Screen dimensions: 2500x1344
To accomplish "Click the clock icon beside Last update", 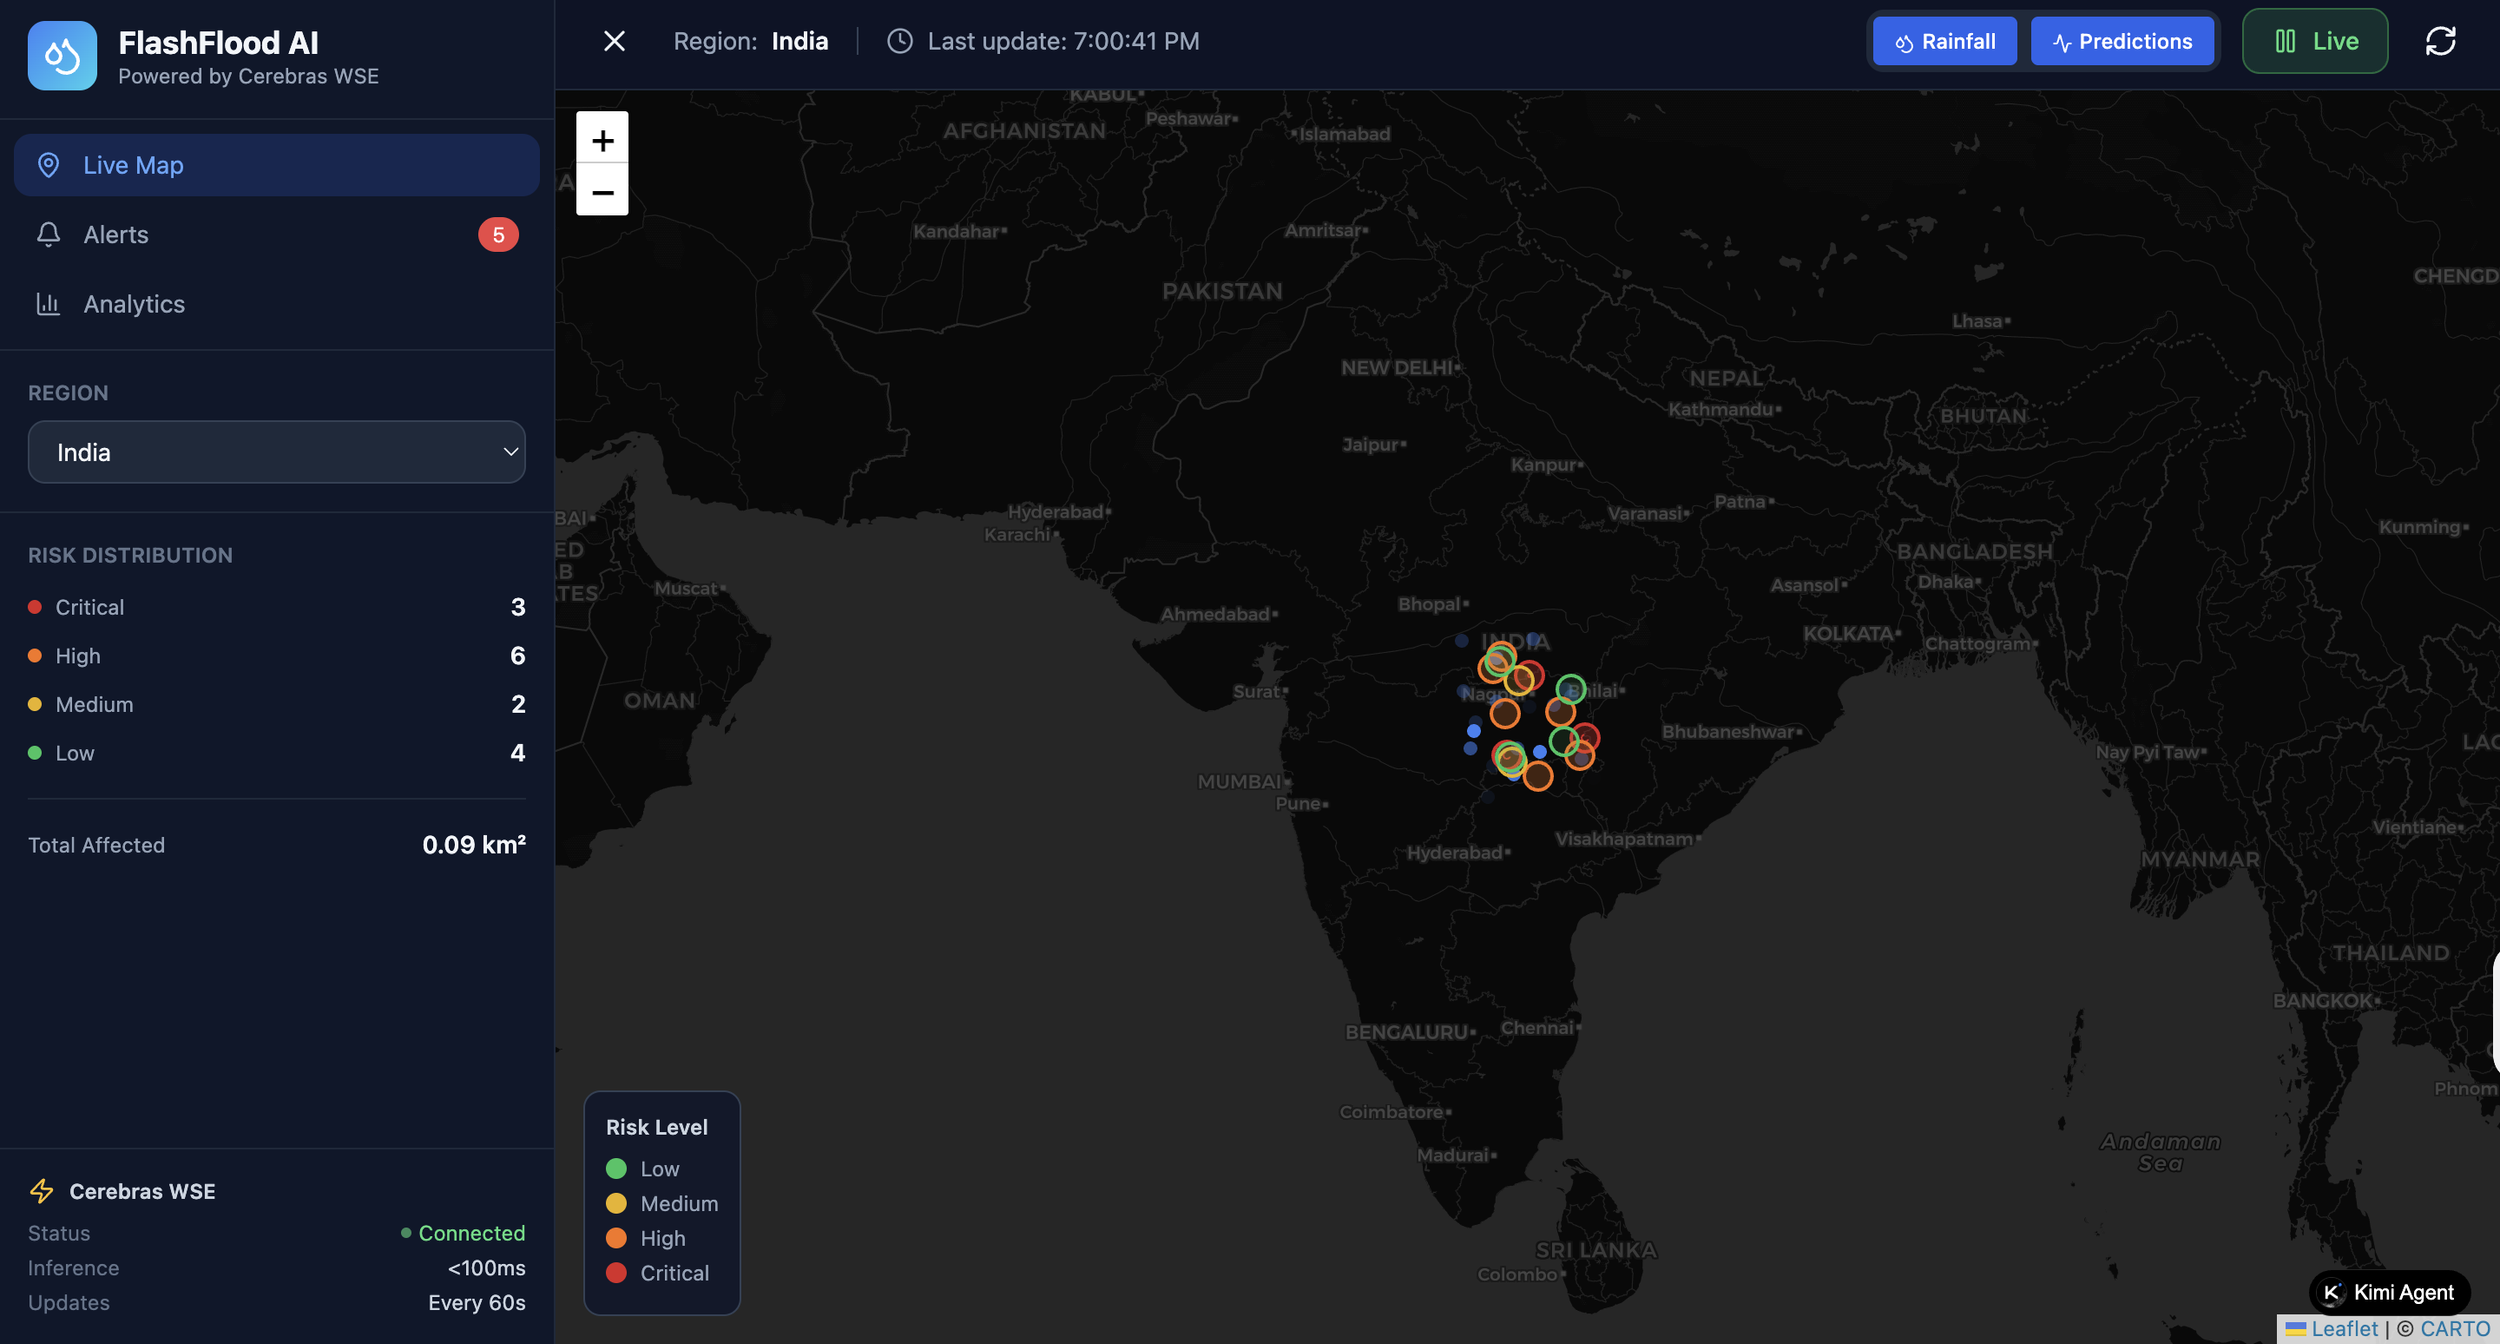I will click(899, 41).
